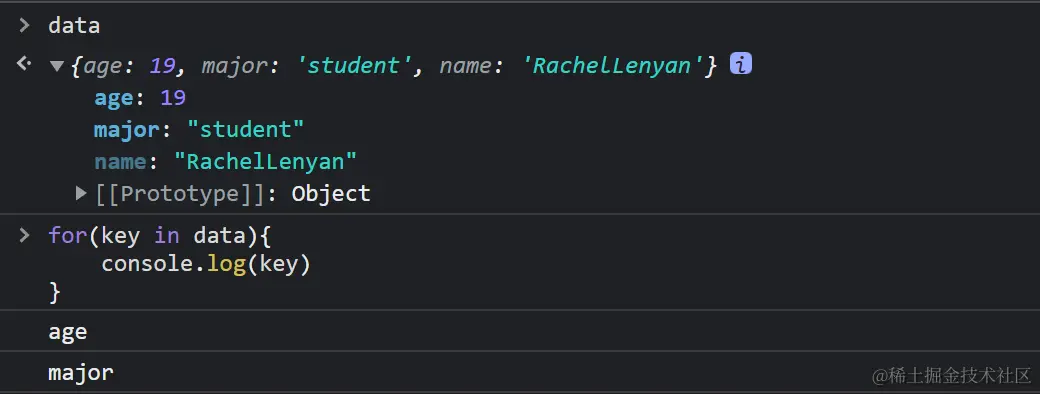This screenshot has width=1040, height=394.
Task: Click the 'Object' prototype label
Action: 331,194
